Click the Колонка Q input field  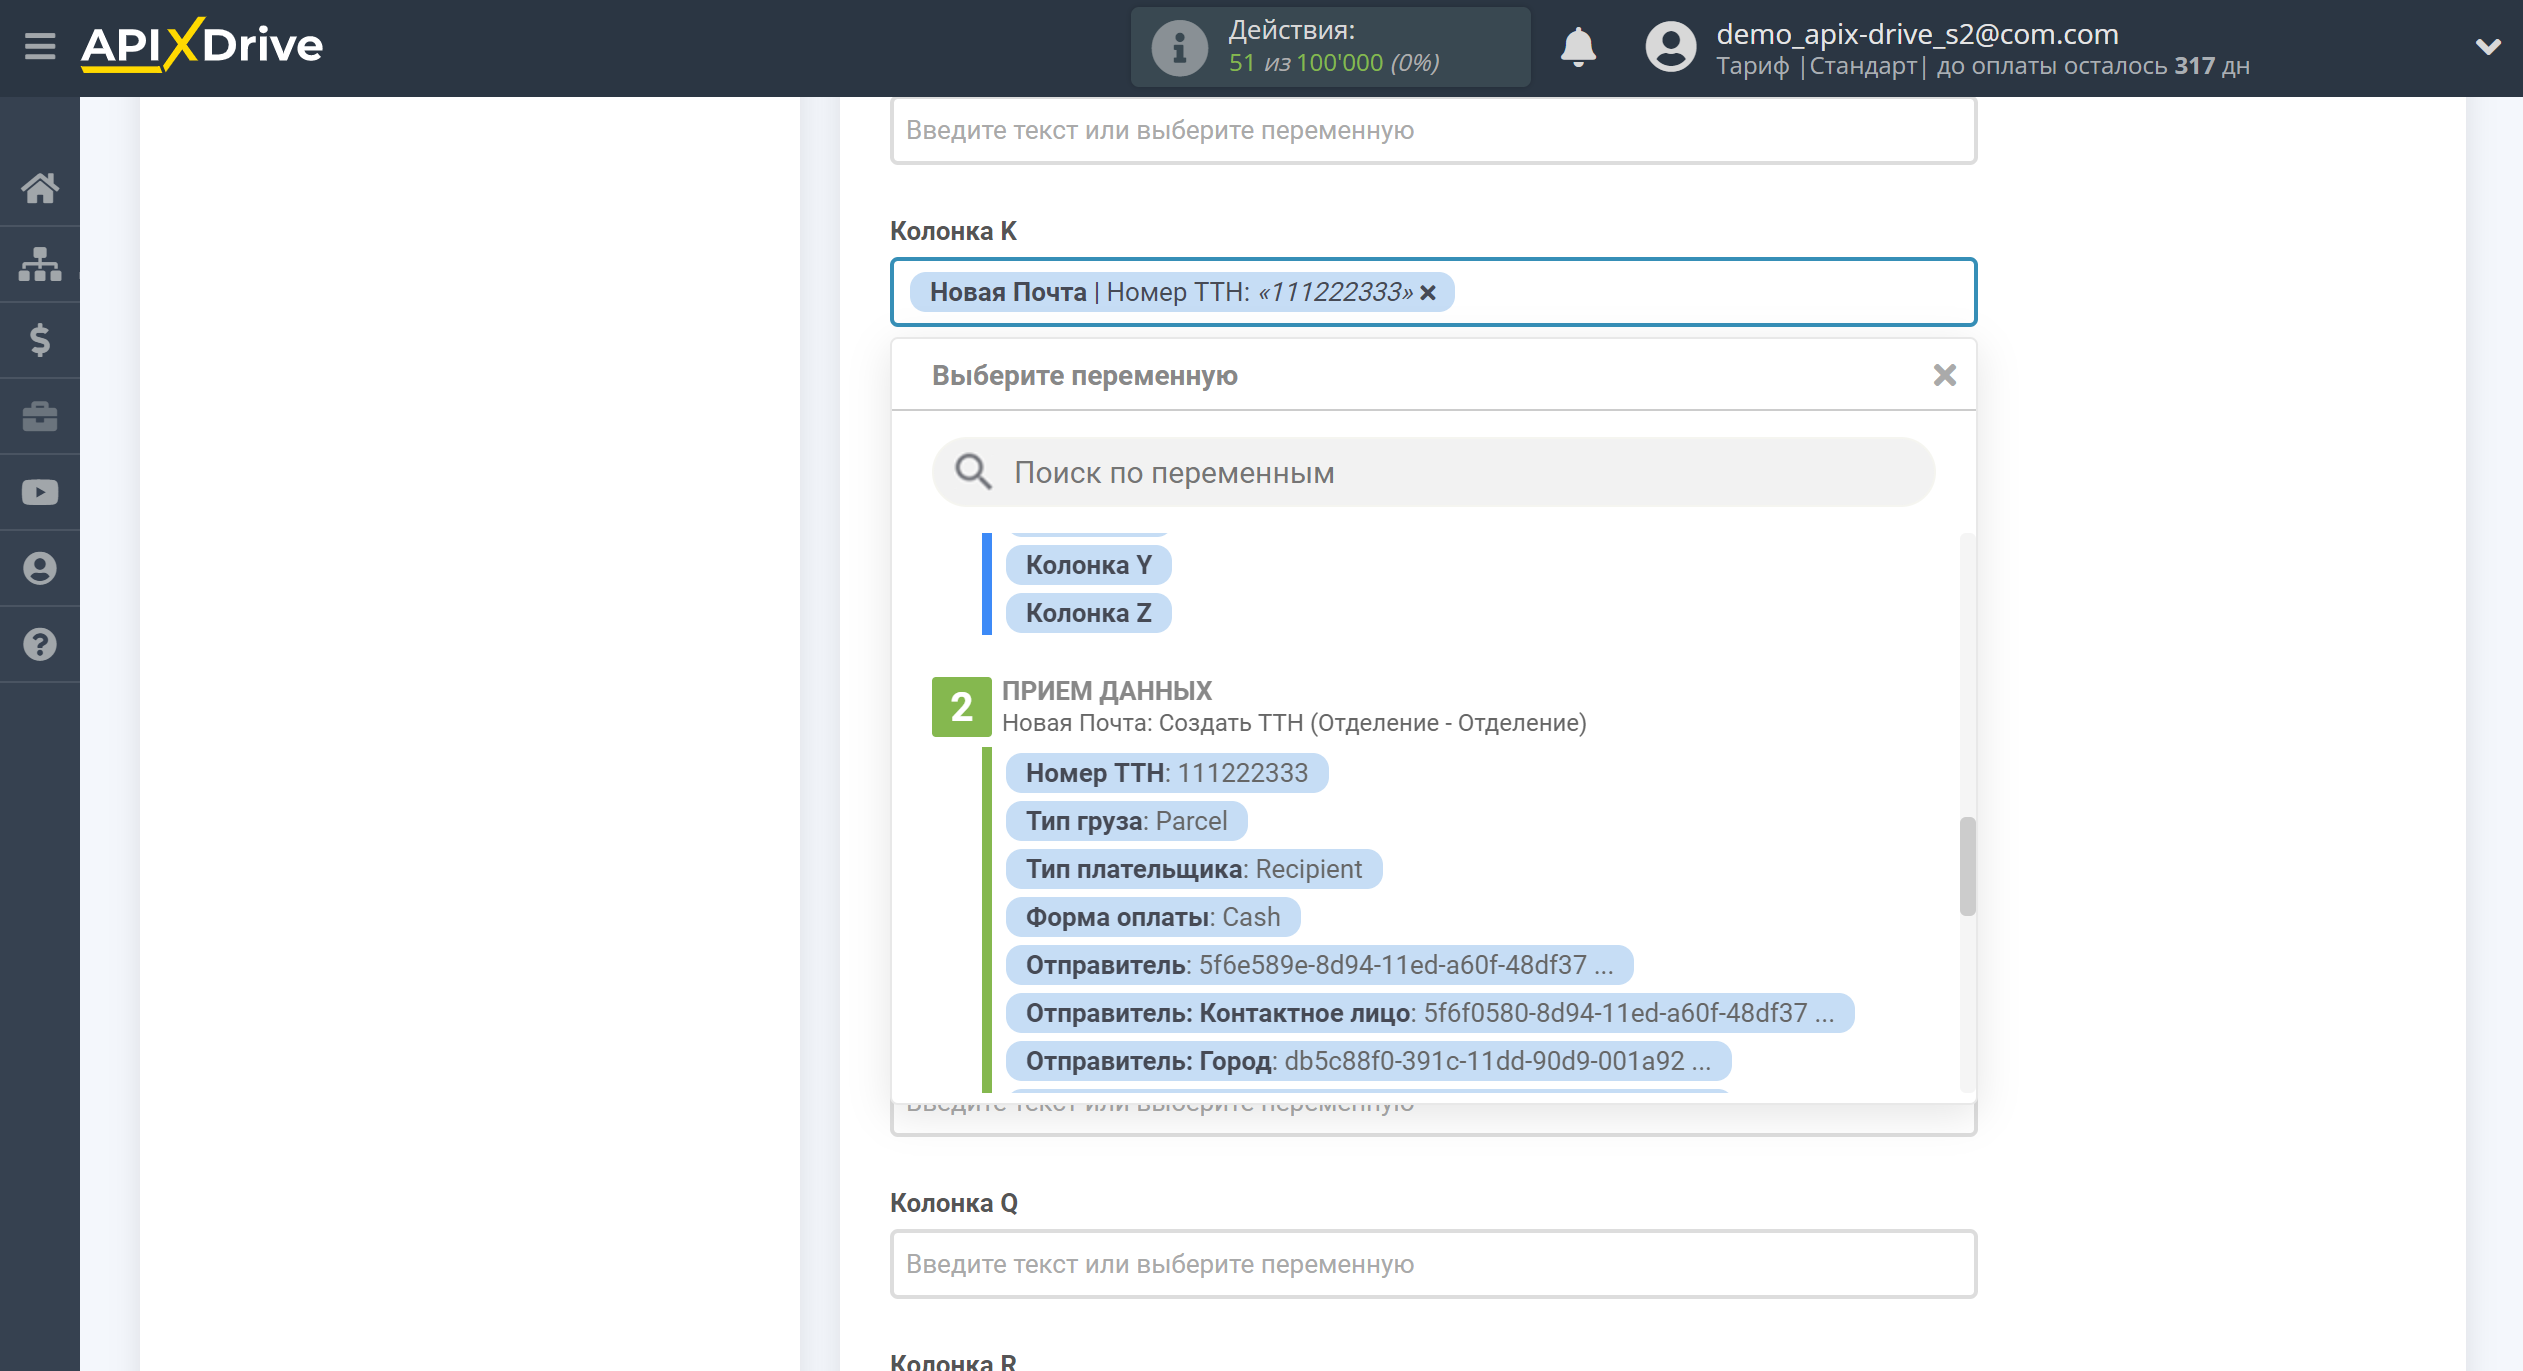(1433, 1264)
